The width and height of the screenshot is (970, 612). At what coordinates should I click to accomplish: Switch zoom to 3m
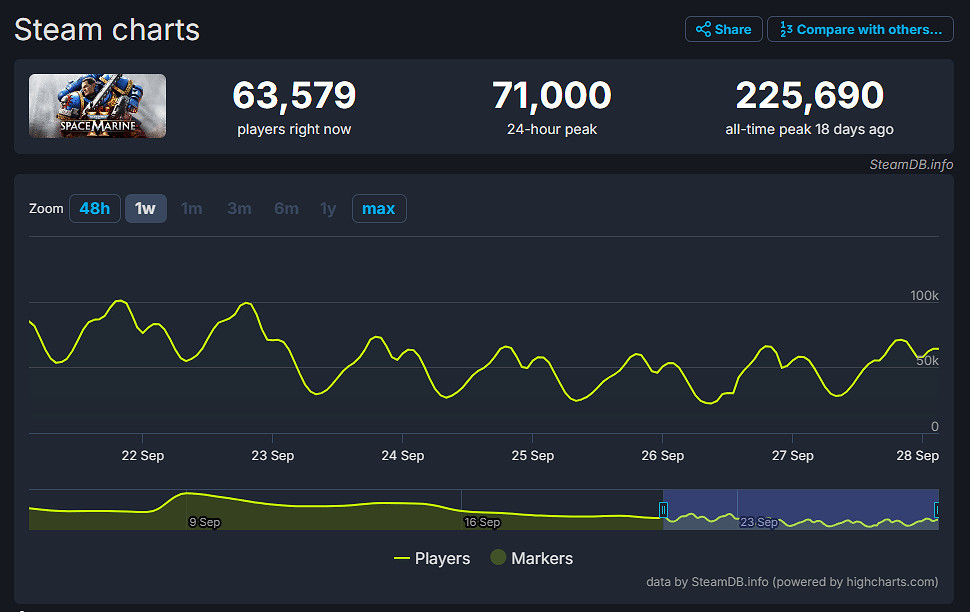pyautogui.click(x=239, y=209)
